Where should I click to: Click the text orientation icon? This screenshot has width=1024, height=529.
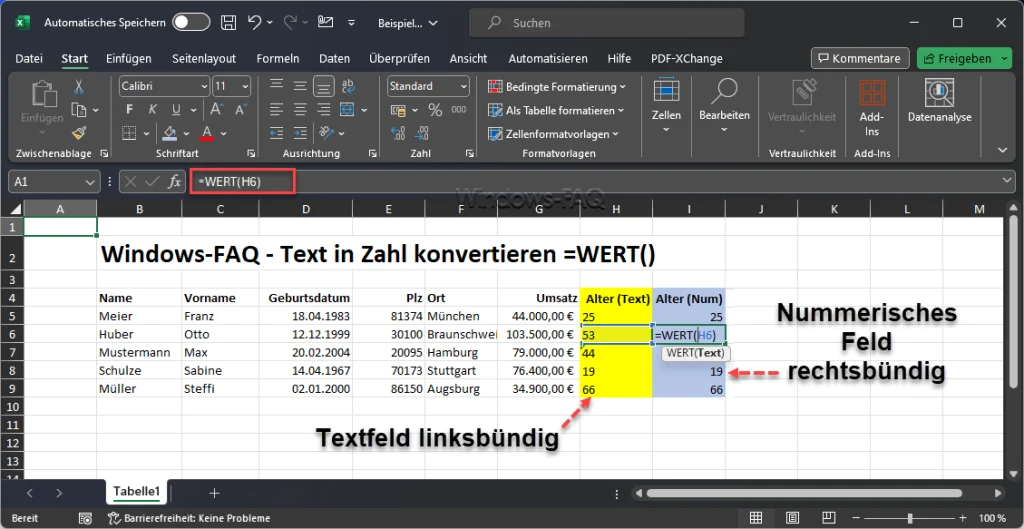point(325,133)
